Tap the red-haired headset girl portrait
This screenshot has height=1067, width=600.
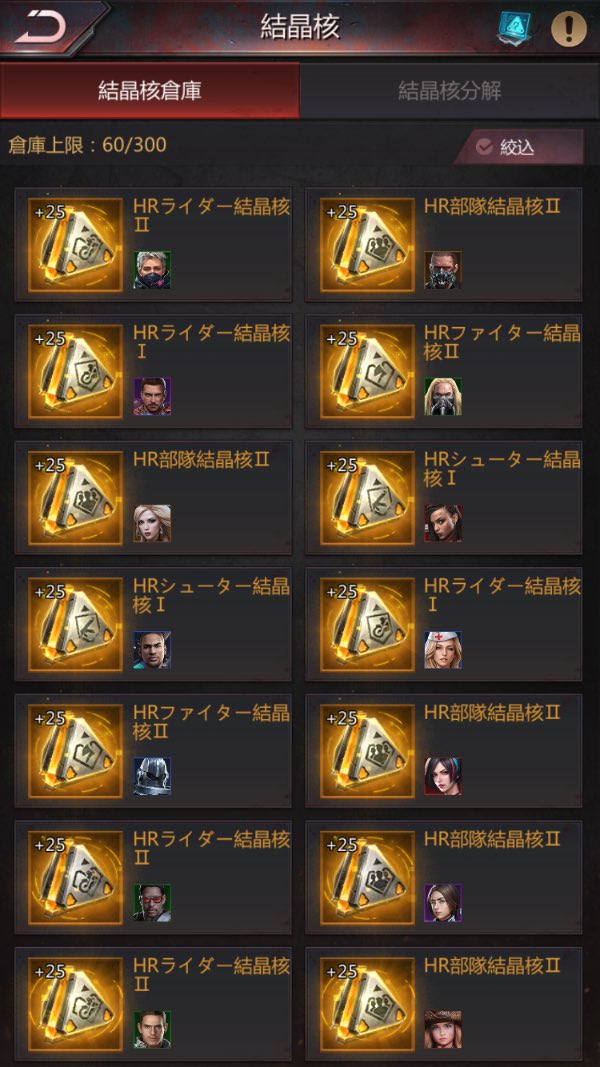click(x=443, y=776)
